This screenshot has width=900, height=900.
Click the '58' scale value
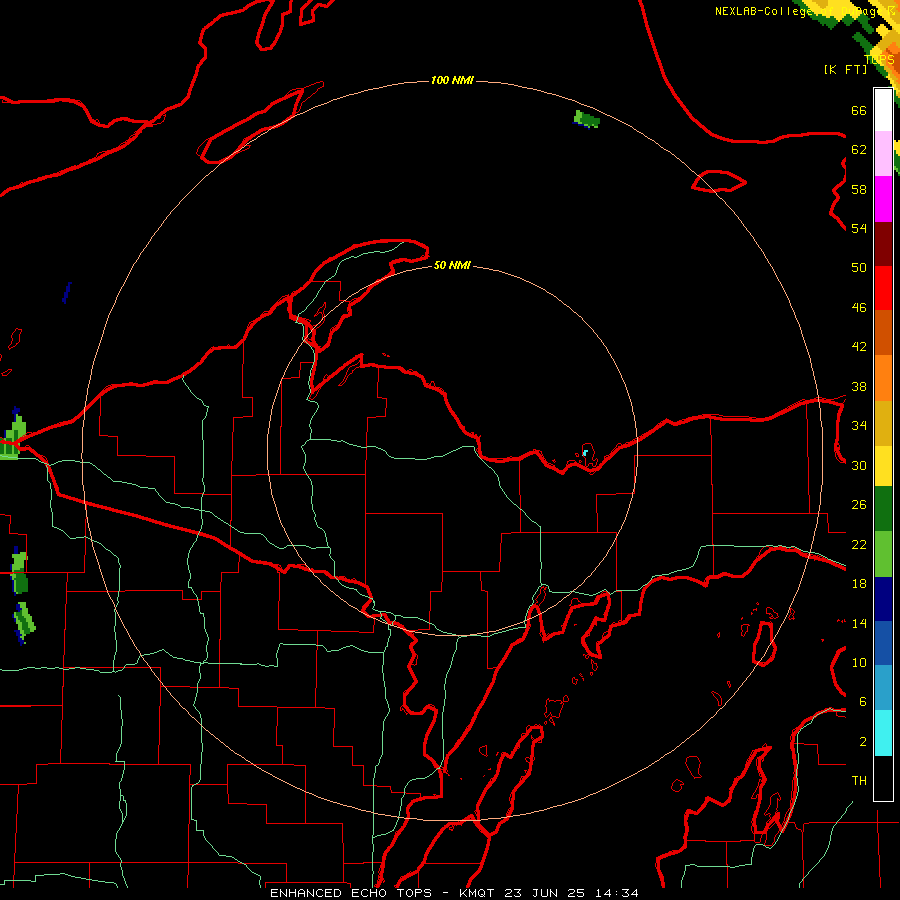859,189
